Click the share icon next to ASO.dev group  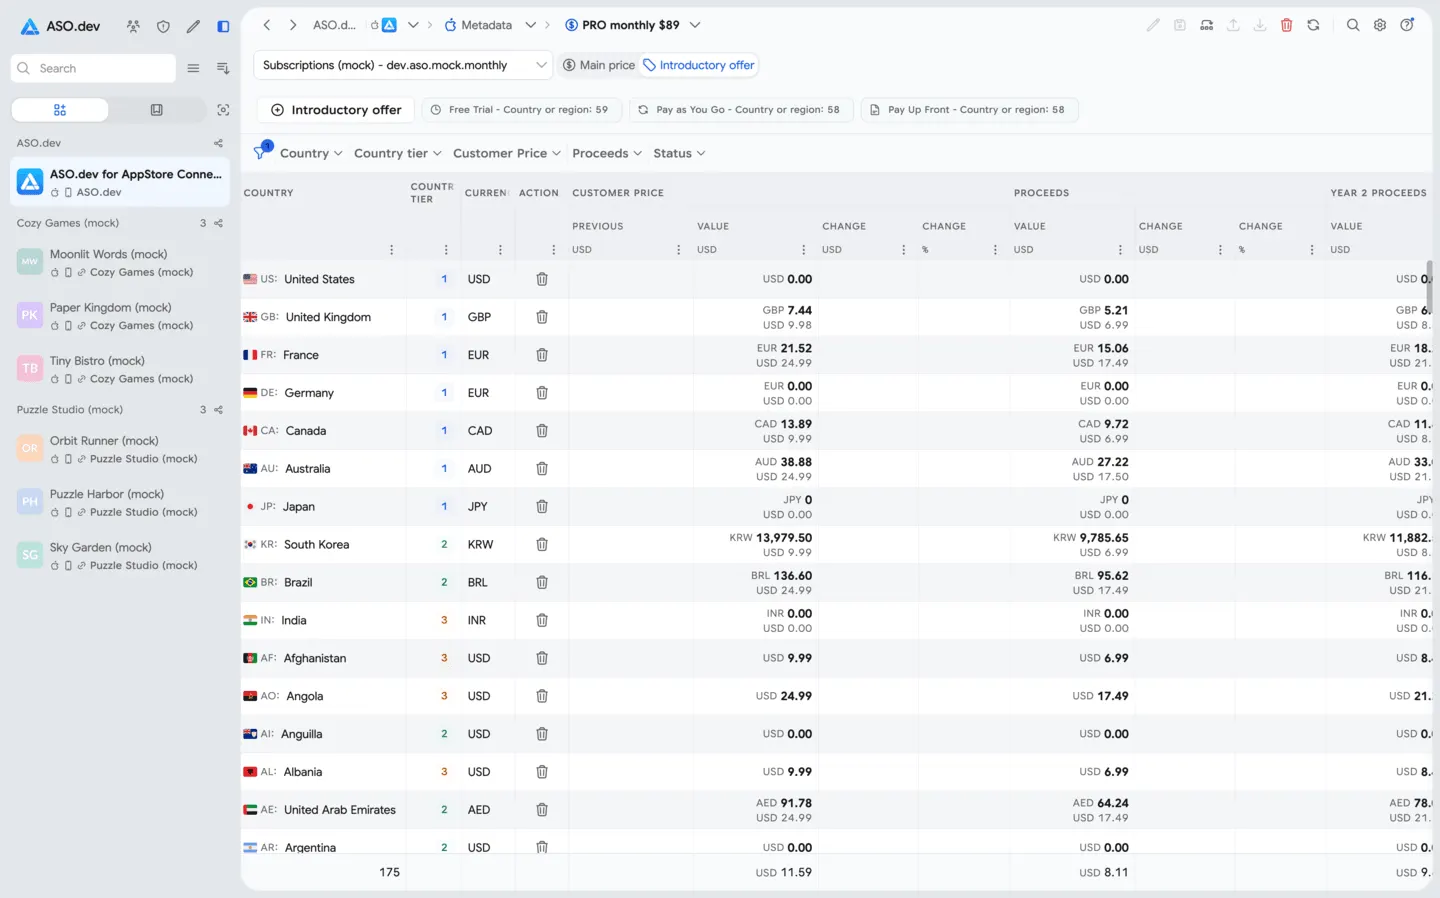coord(218,143)
